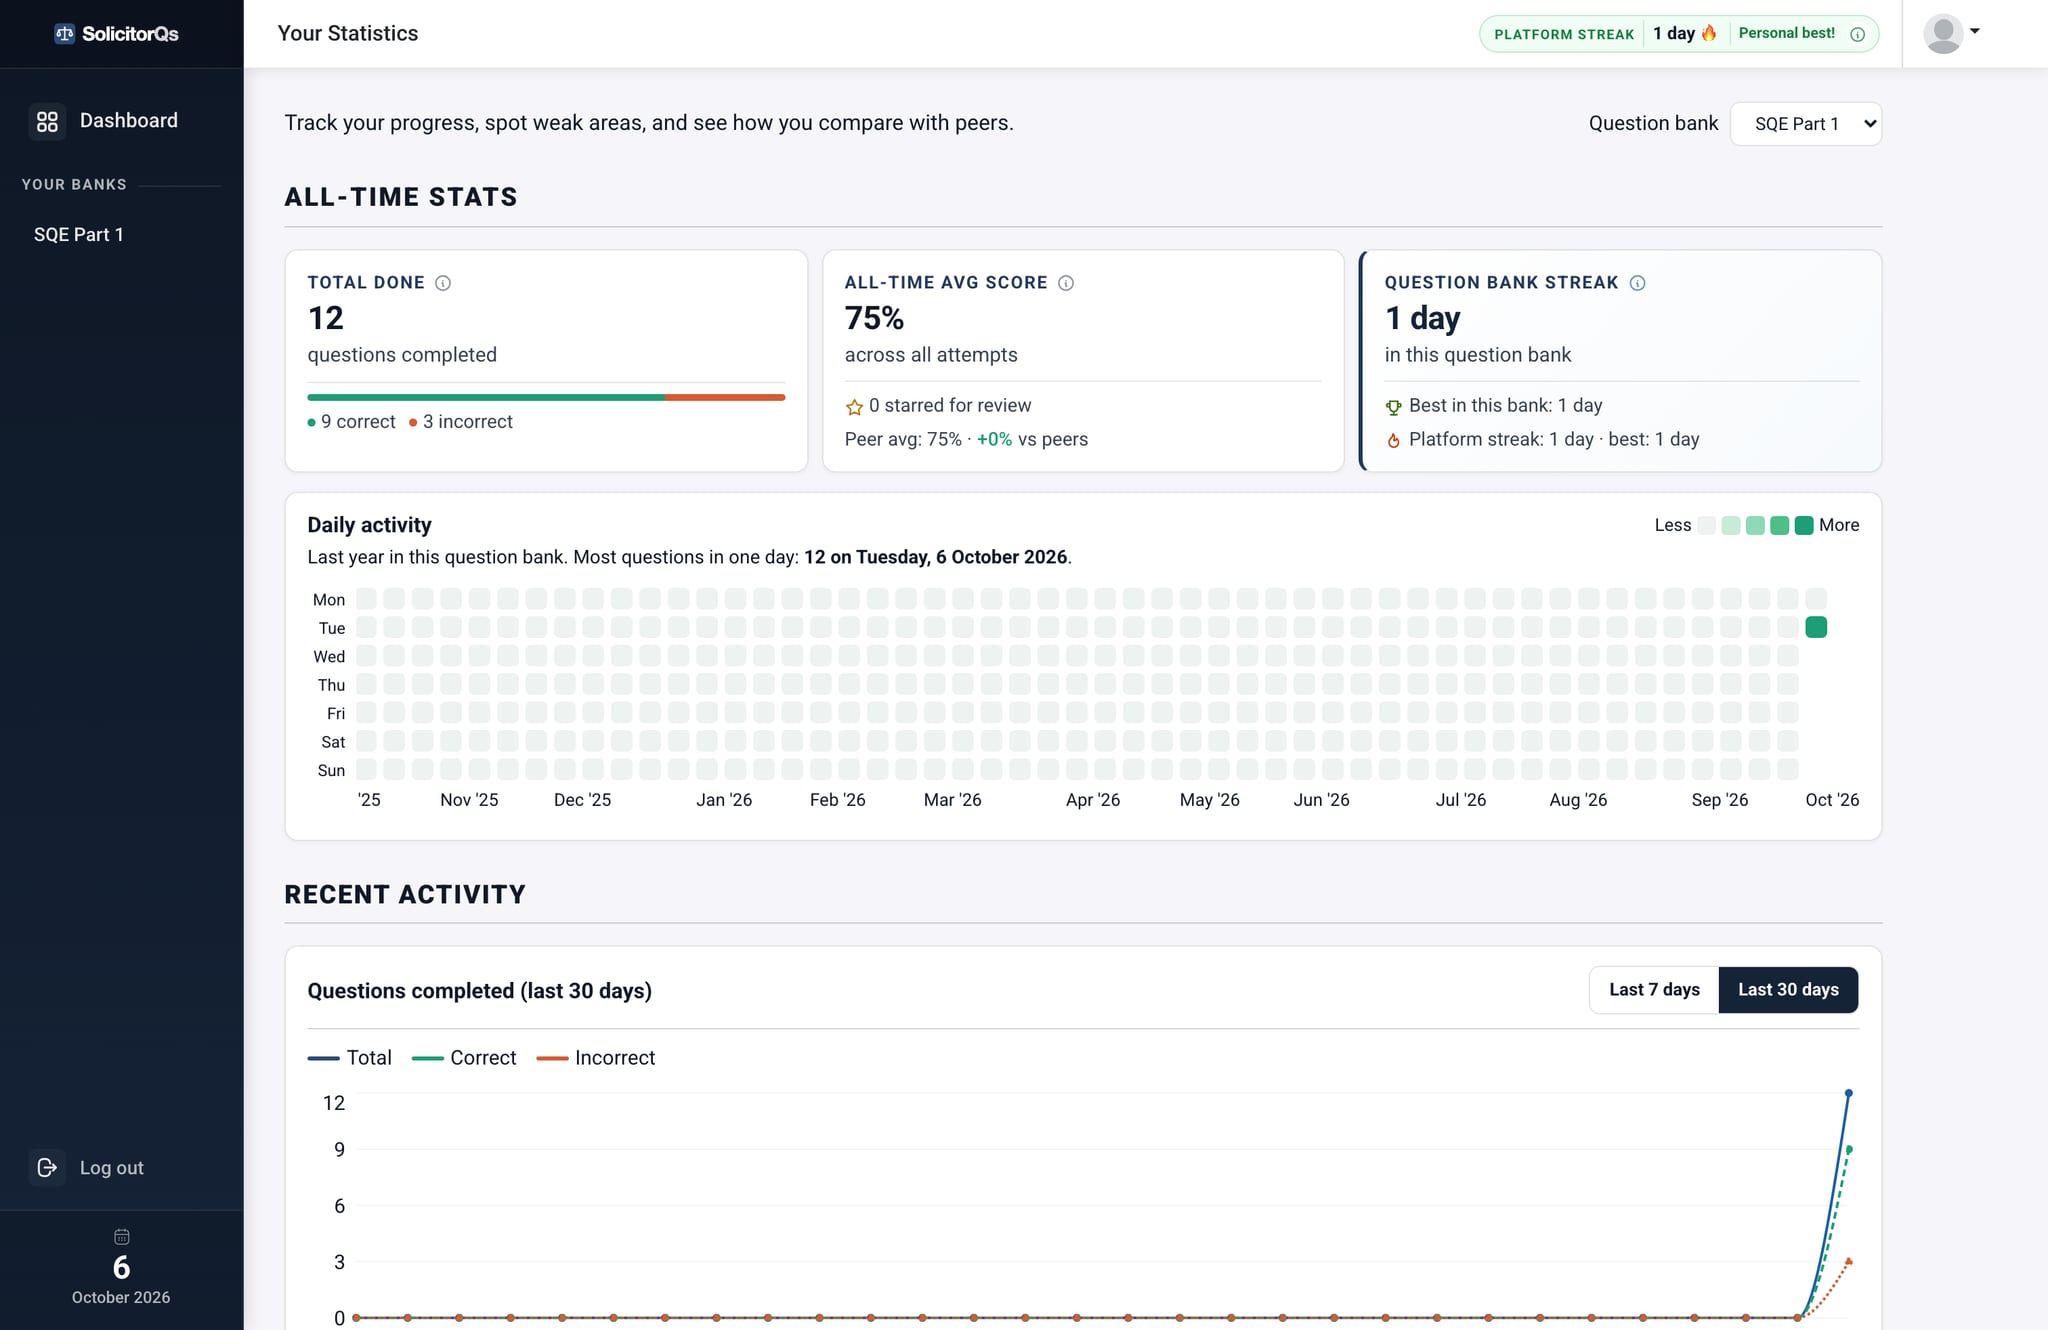Click 'Peer avg: 75%' text
Screen dimensions: 2048x1330
coord(903,440)
